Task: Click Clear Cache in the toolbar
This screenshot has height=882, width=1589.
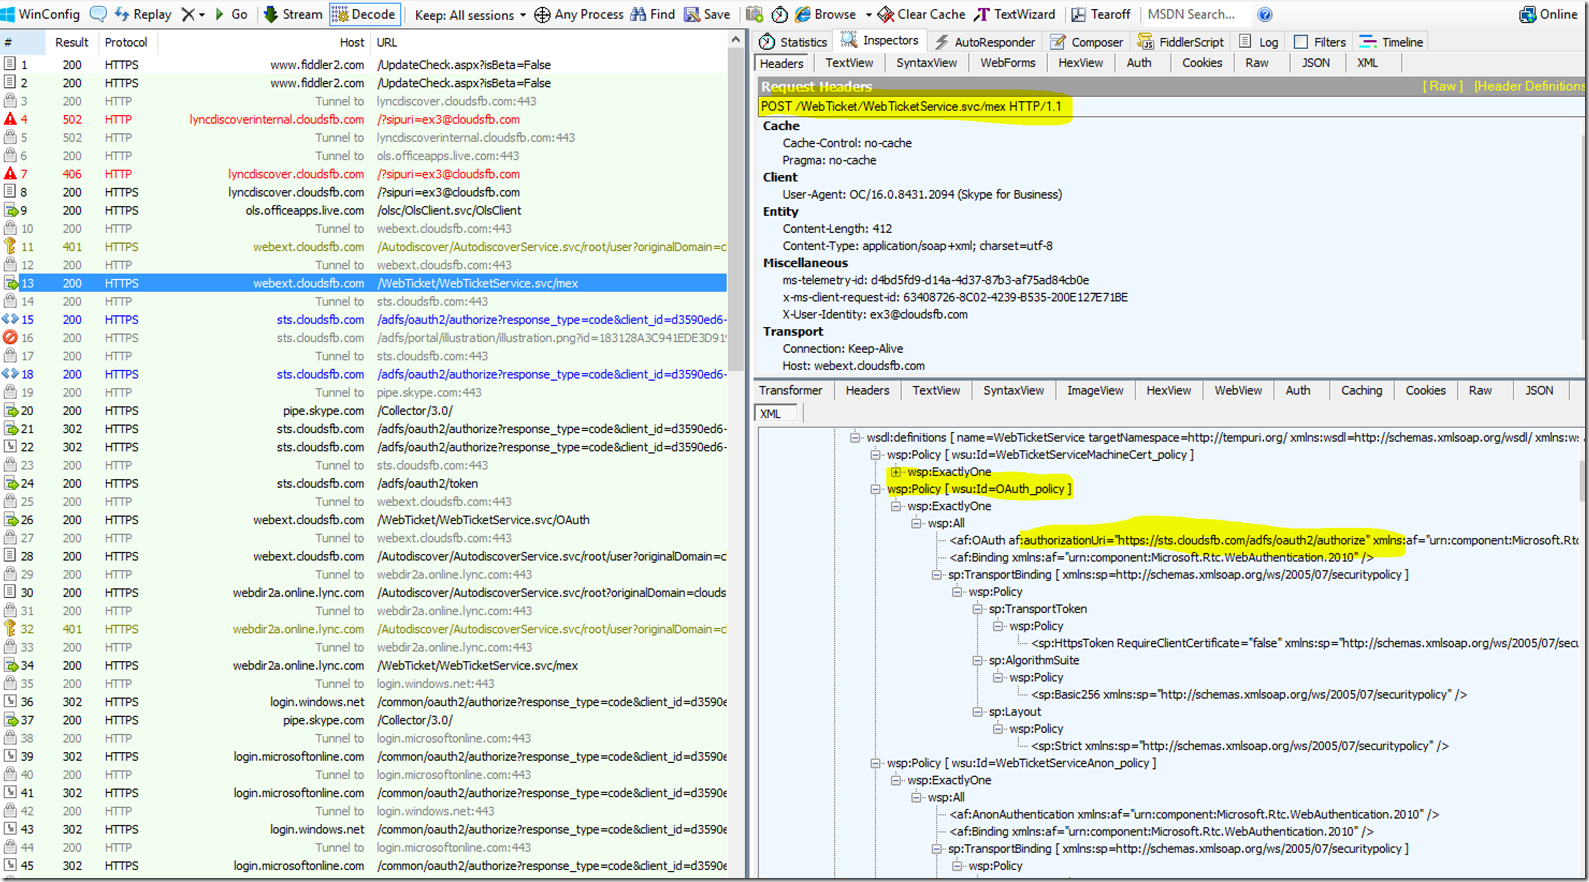Action: pos(921,14)
